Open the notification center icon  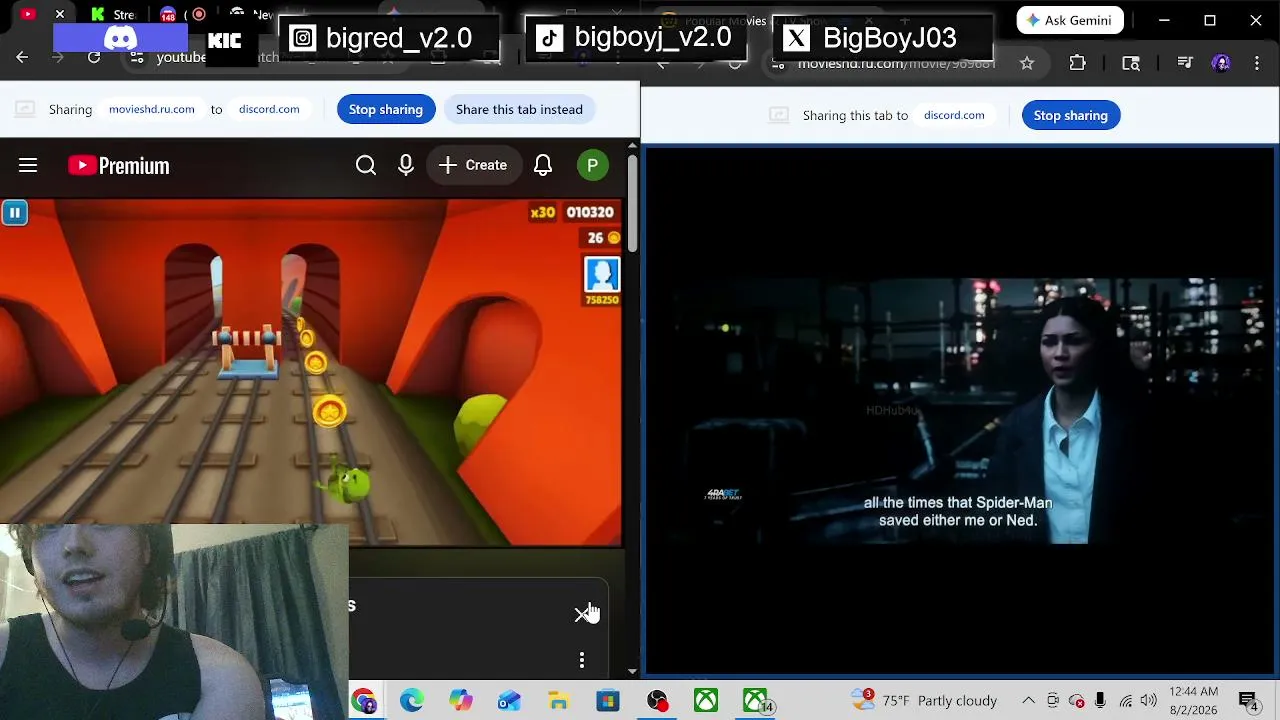[x=1249, y=701]
